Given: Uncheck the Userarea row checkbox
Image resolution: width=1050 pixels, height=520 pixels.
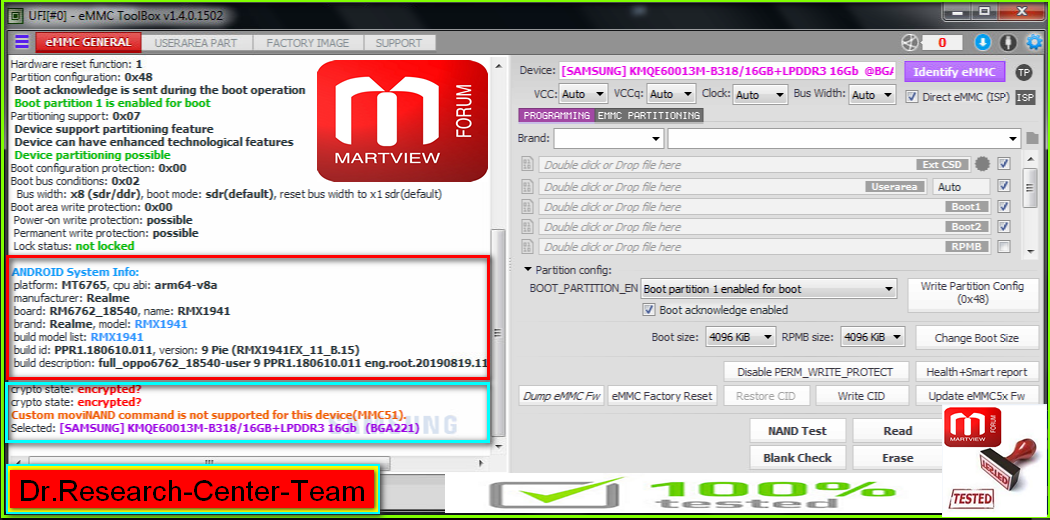Looking at the screenshot, I should (x=1003, y=186).
